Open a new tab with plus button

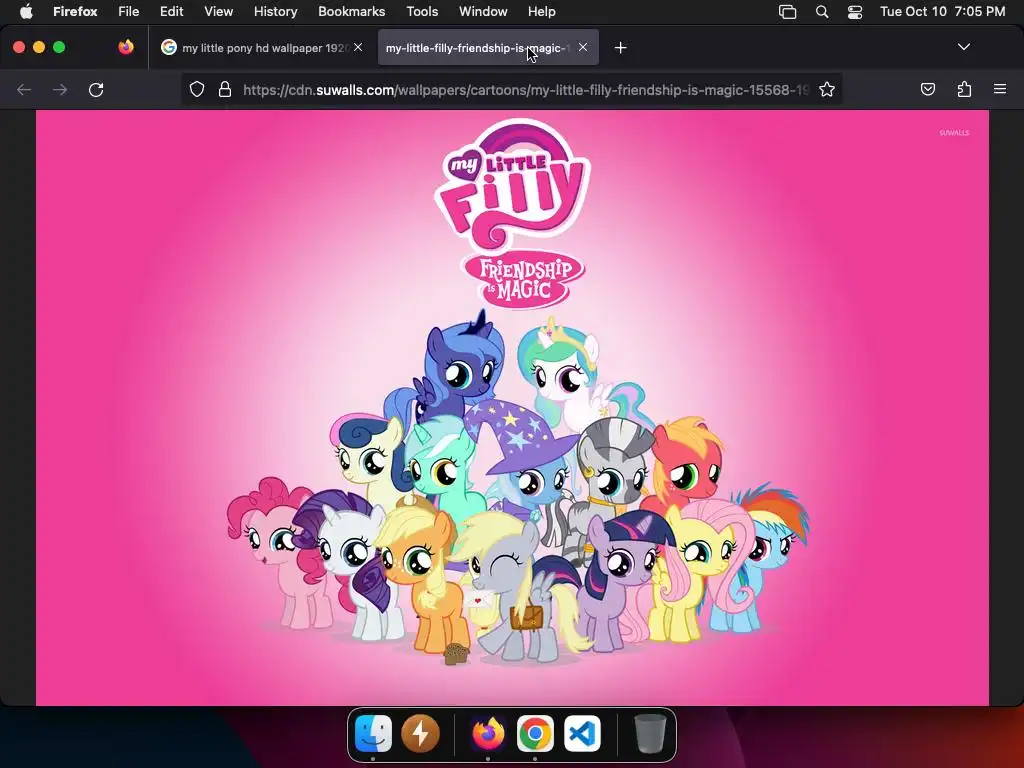[x=620, y=48]
